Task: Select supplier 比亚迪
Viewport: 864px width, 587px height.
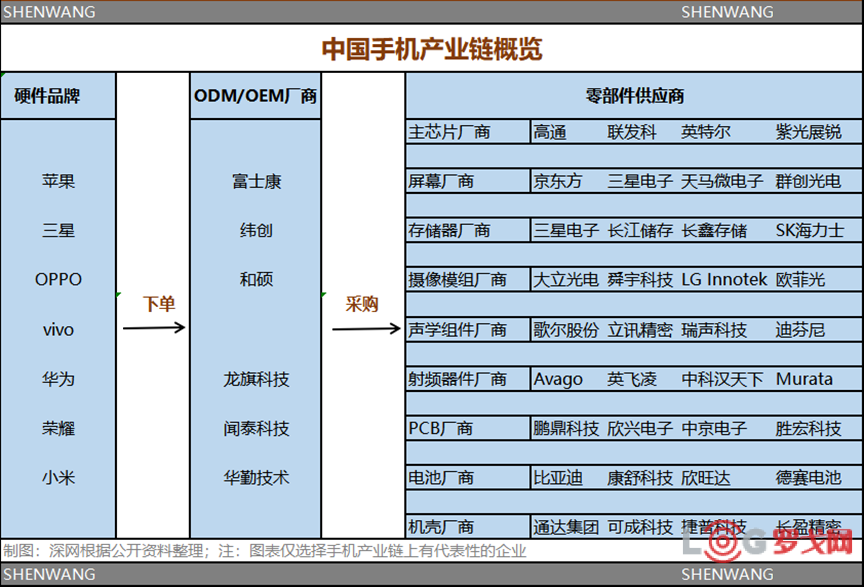Action: pyautogui.click(x=558, y=477)
